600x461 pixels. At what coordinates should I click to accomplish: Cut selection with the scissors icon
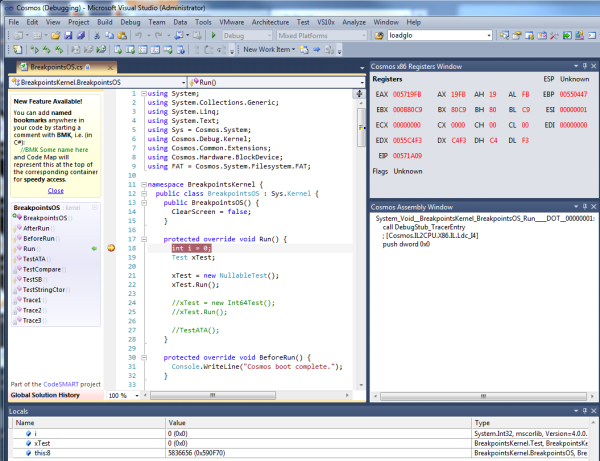(97, 36)
